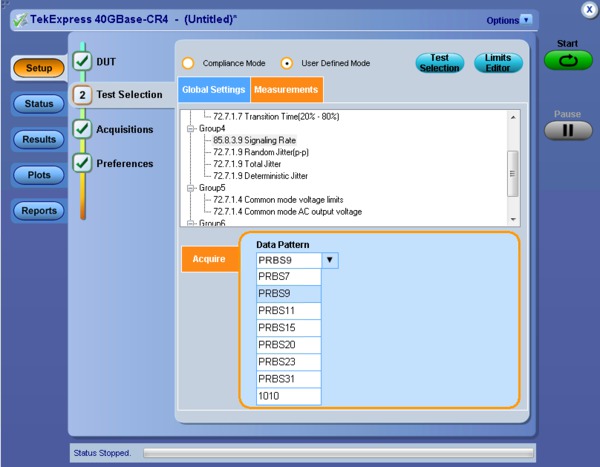Image resolution: width=600 pixels, height=467 pixels.
Task: Click the DUT step checkmark icon
Action: coord(83,62)
